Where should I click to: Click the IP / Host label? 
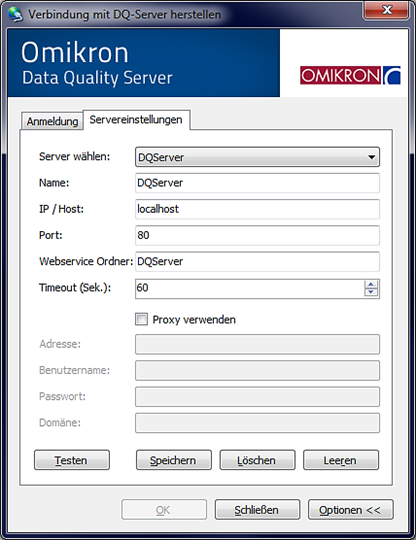point(61,209)
